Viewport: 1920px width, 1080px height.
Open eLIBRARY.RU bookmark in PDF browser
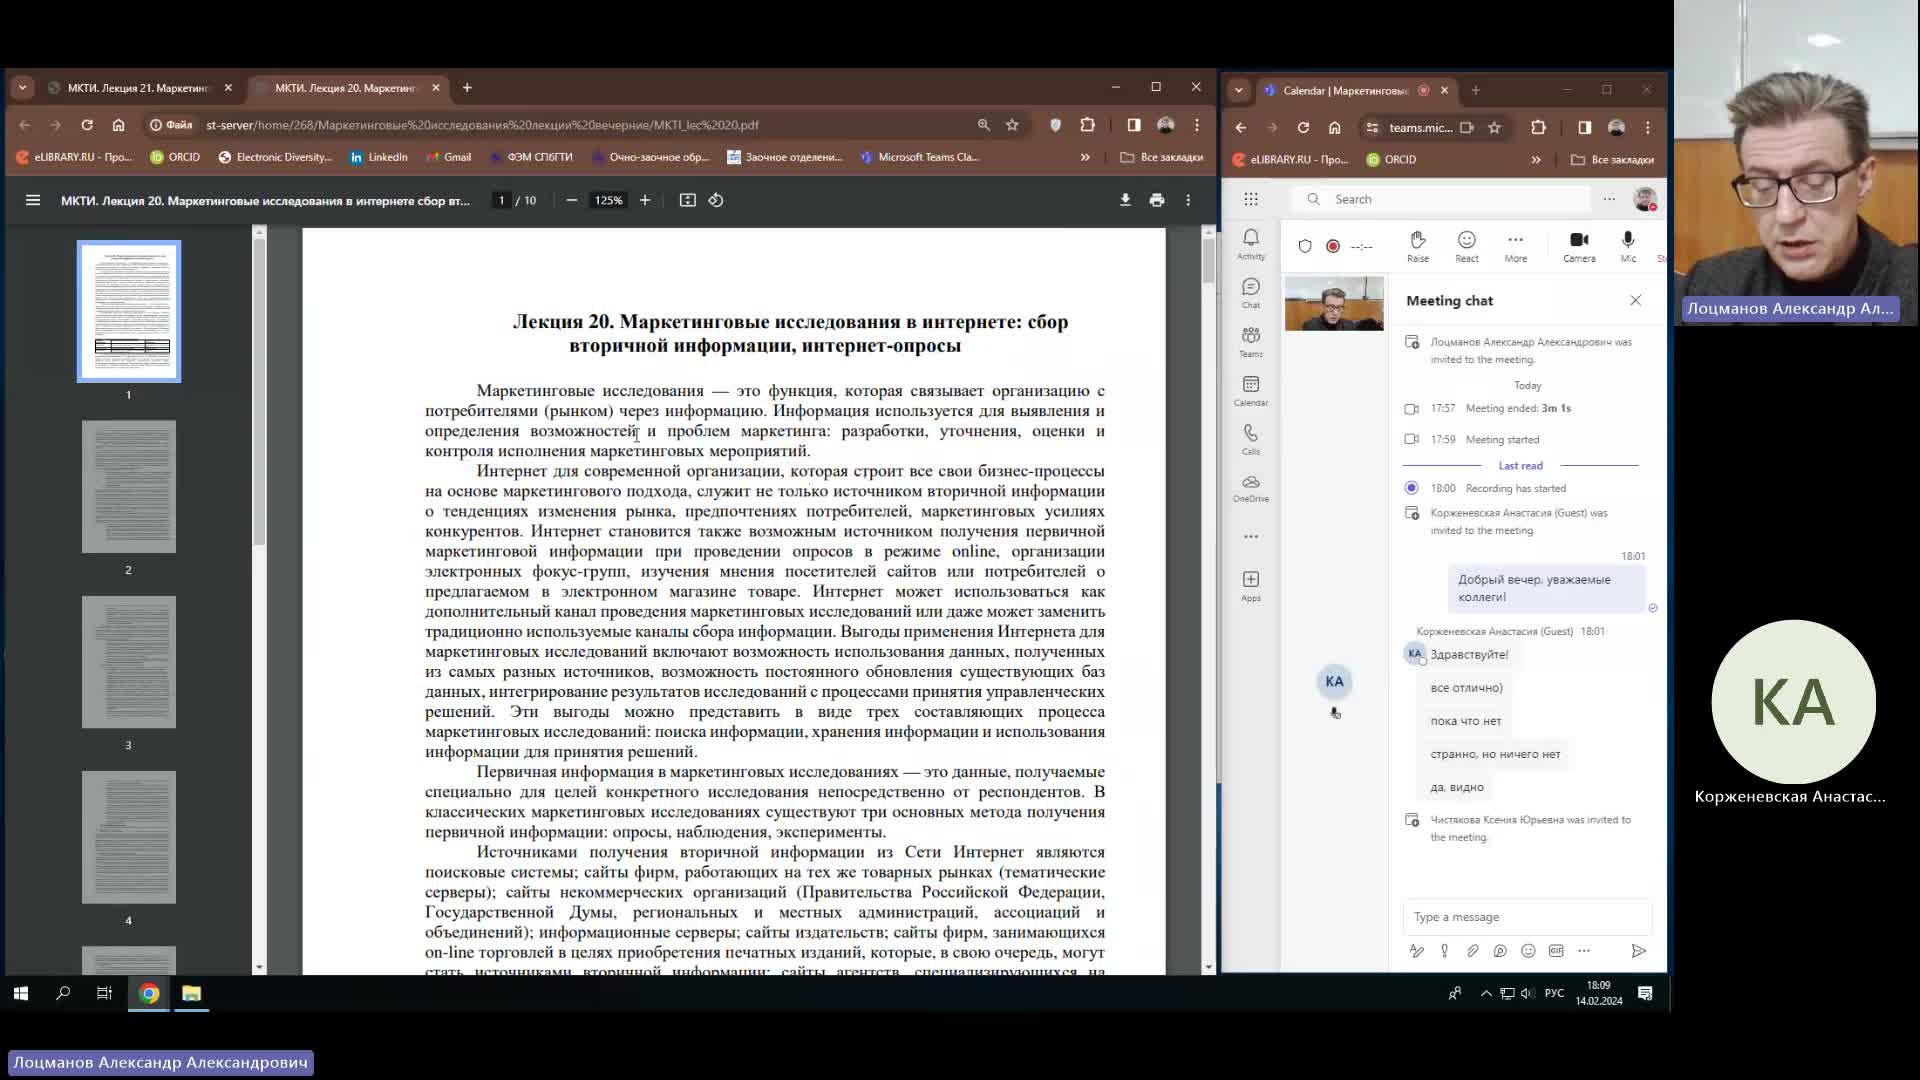[75, 157]
